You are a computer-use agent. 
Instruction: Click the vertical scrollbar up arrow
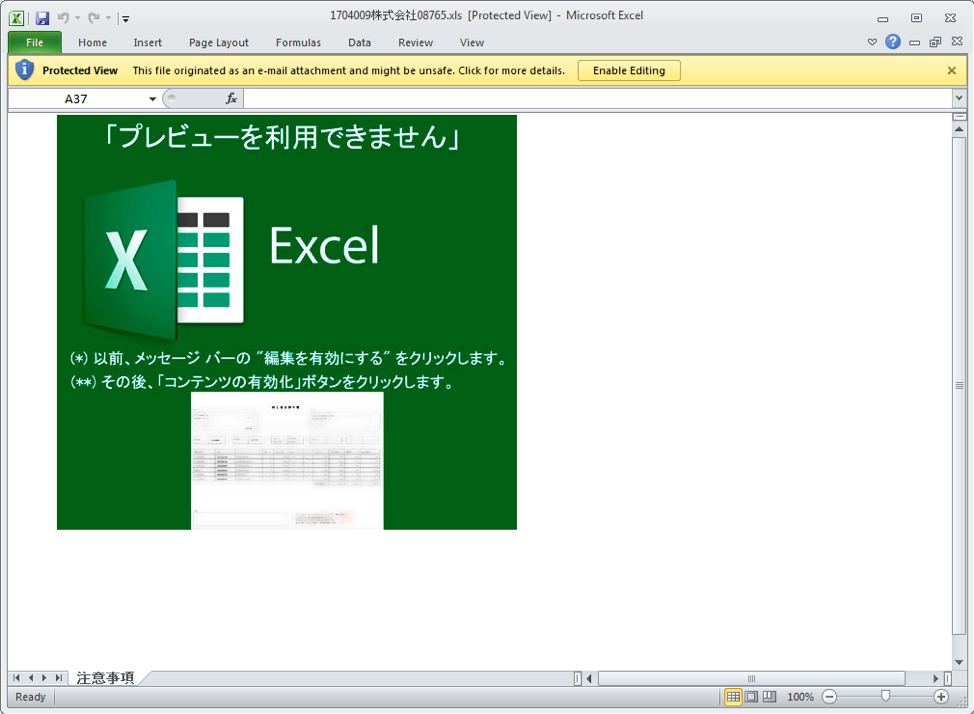click(959, 129)
